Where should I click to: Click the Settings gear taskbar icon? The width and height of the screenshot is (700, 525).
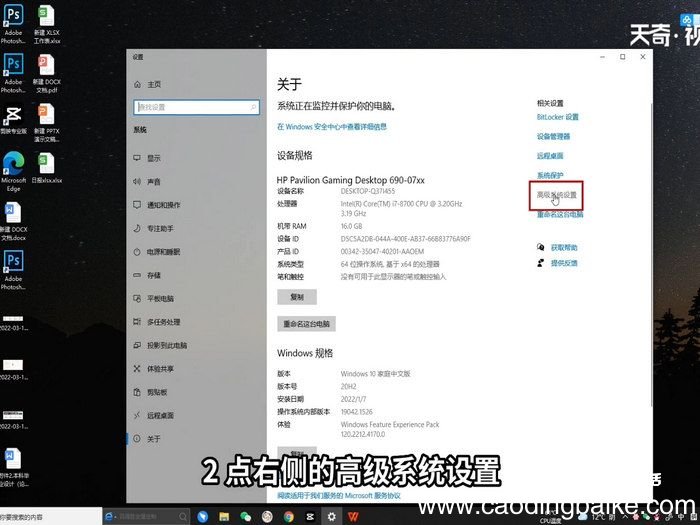(x=332, y=517)
